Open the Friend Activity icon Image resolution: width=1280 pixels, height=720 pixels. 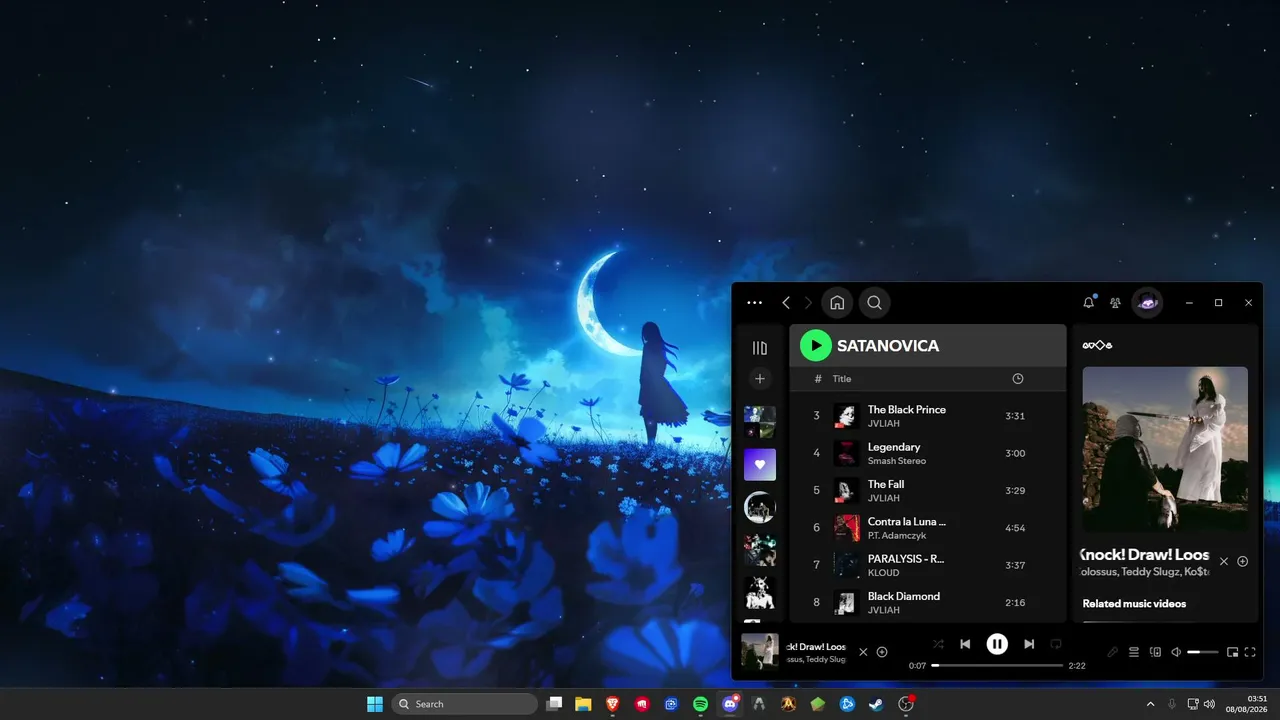pos(1115,303)
